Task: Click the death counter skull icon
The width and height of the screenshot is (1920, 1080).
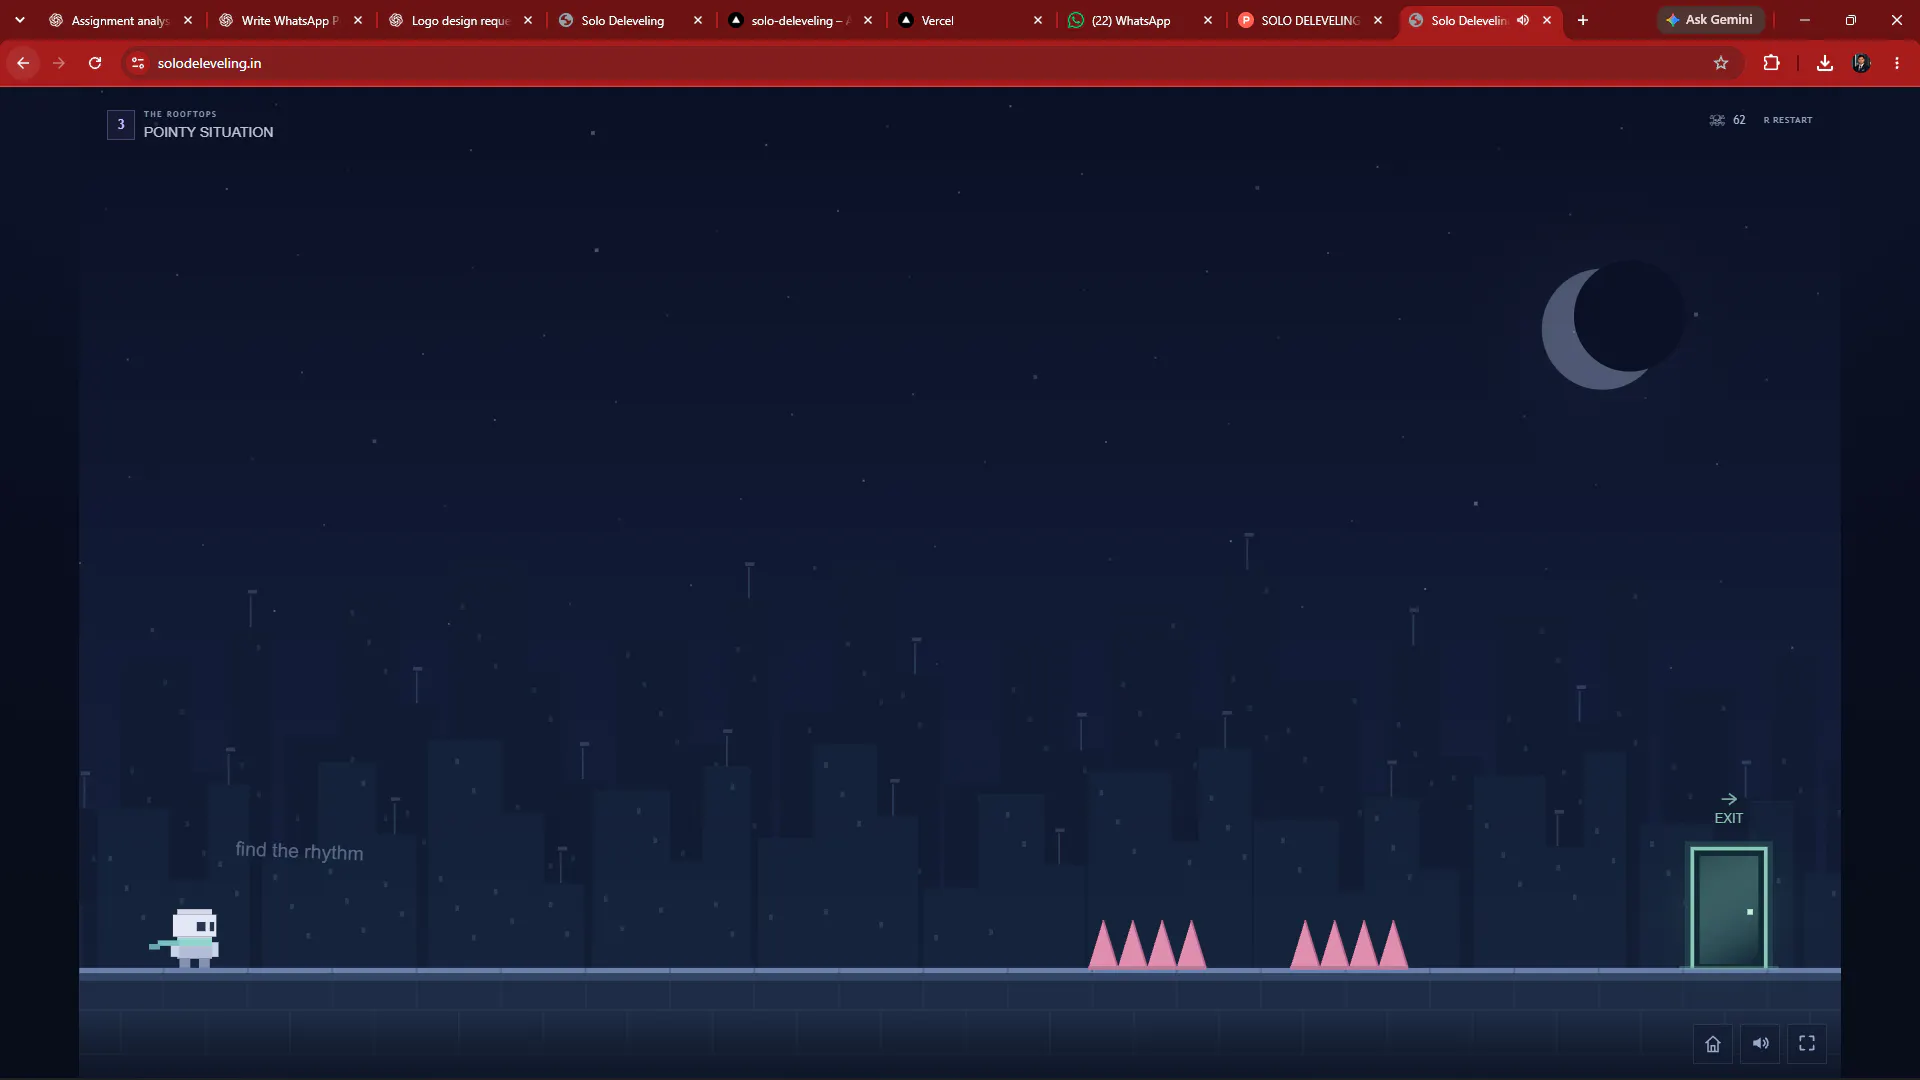Action: tap(1716, 120)
